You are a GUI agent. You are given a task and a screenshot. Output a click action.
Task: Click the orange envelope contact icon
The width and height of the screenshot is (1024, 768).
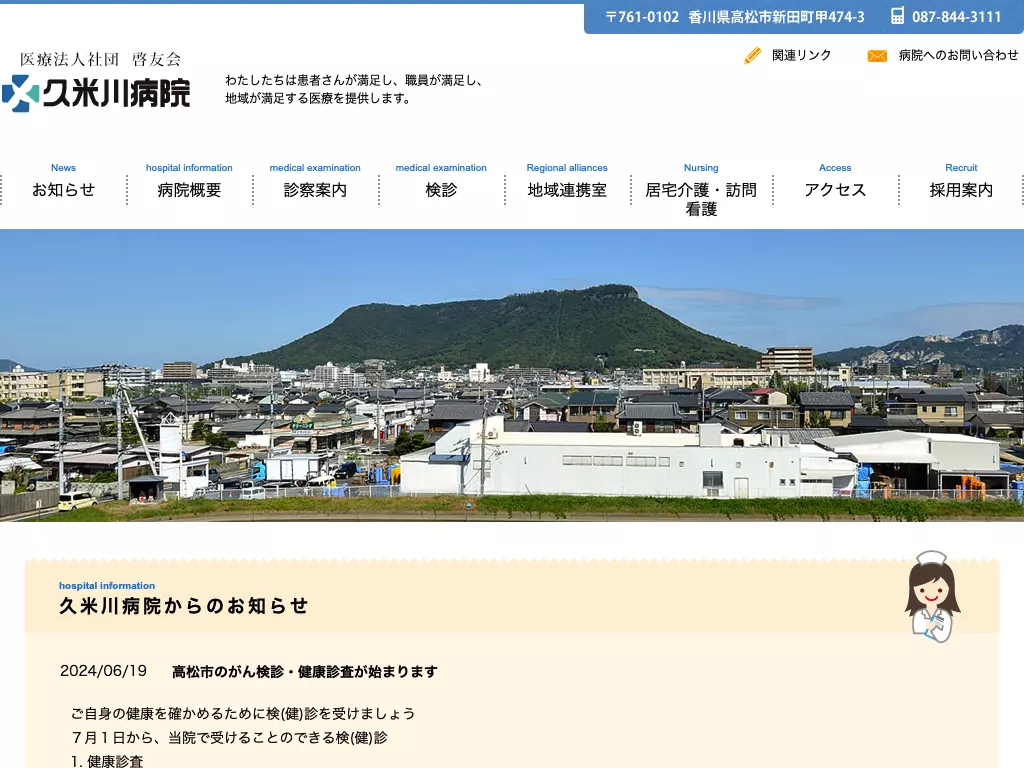coord(877,56)
